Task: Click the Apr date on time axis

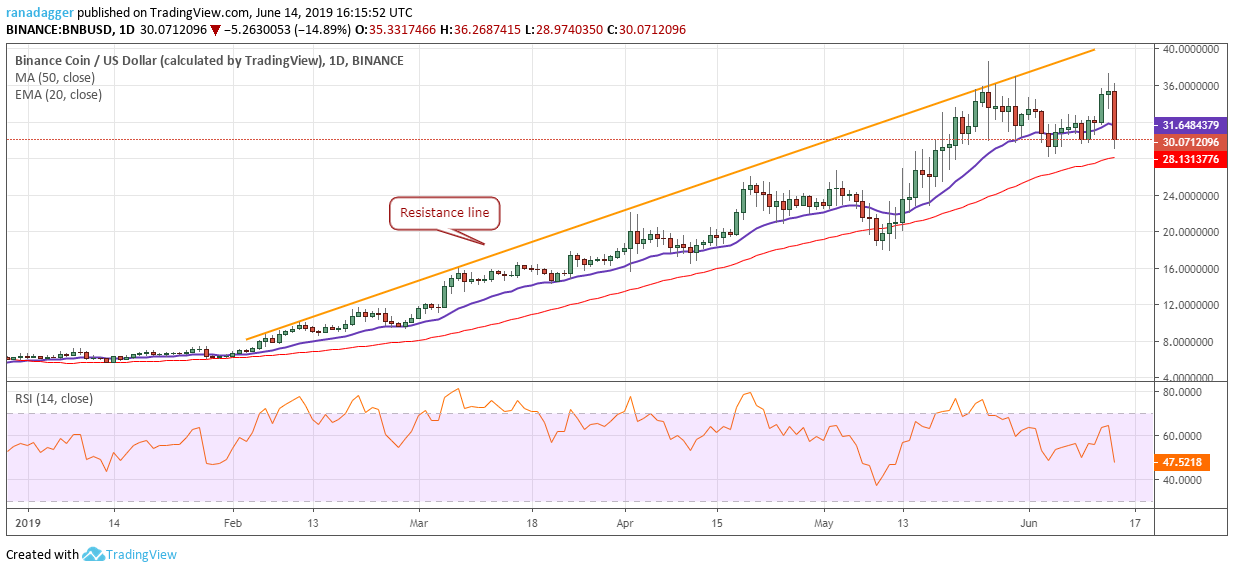Action: [626, 521]
